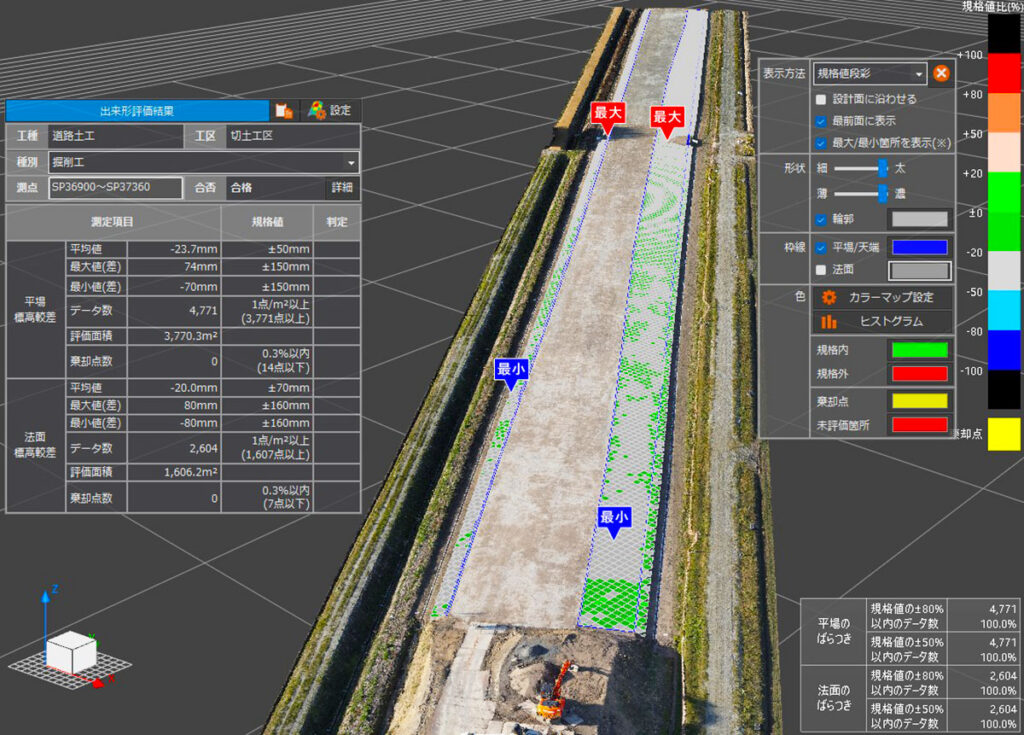The width and height of the screenshot is (1024, 735).
Task: Select the 出来形評価結果 header tab
Action: point(137,111)
